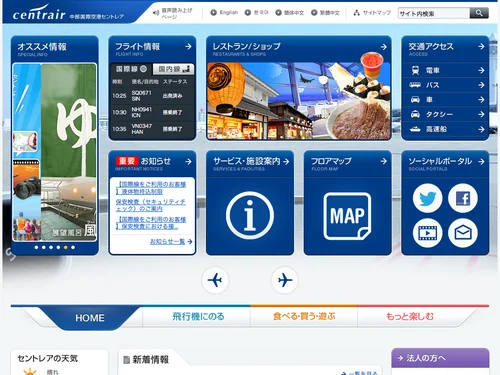Image resolution: width=500 pixels, height=375 pixels.
Task: Click the arrow in サービス・施設案内 header
Action: point(286,161)
